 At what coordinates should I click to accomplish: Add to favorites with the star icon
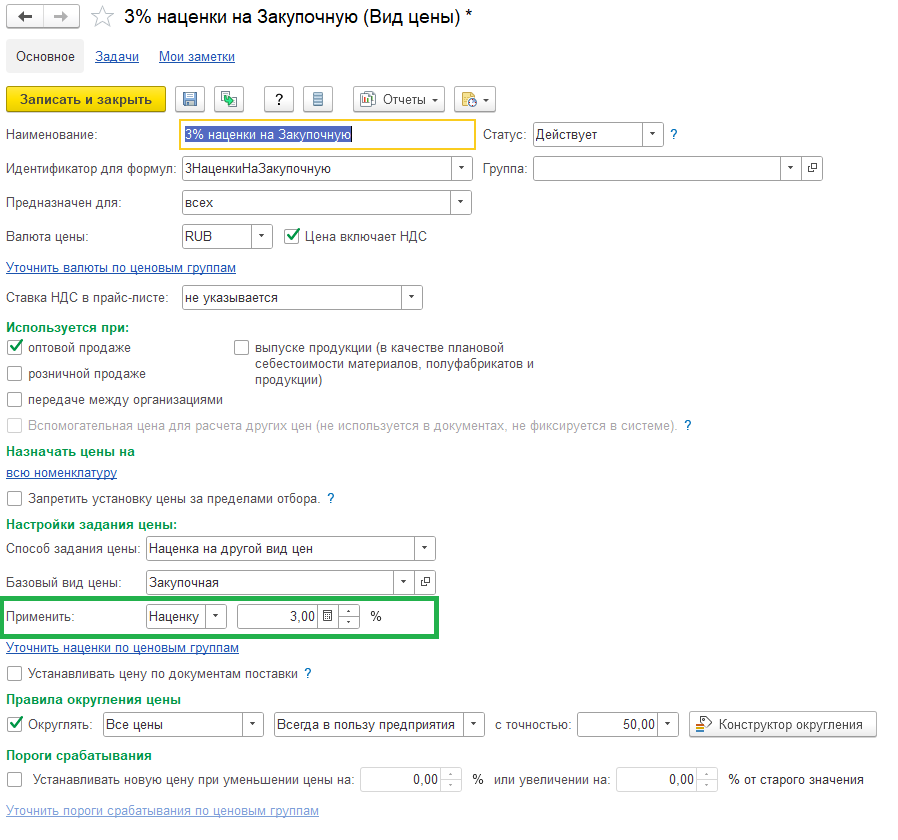pyautogui.click(x=103, y=17)
